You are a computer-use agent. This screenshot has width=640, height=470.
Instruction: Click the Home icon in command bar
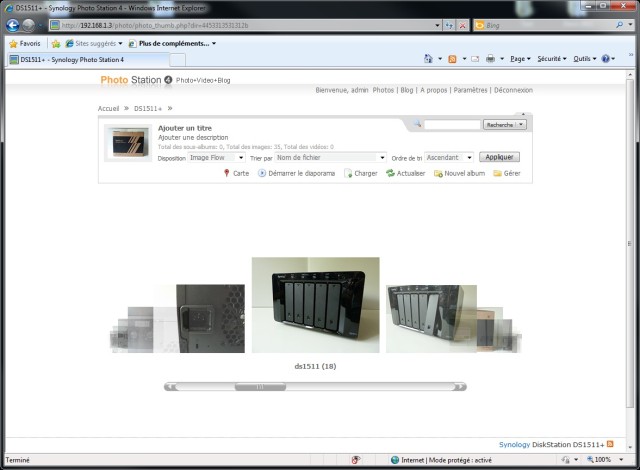[428, 59]
